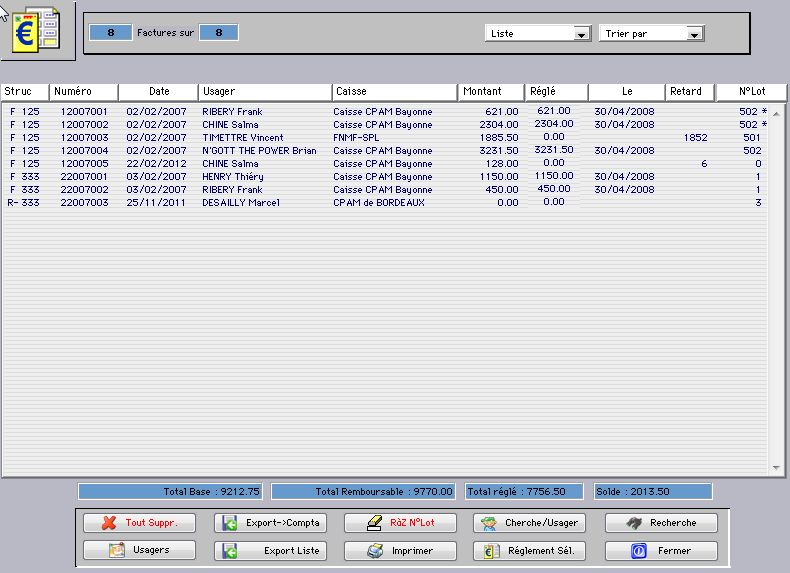Select the HENRY Thiéry row

tap(385, 177)
